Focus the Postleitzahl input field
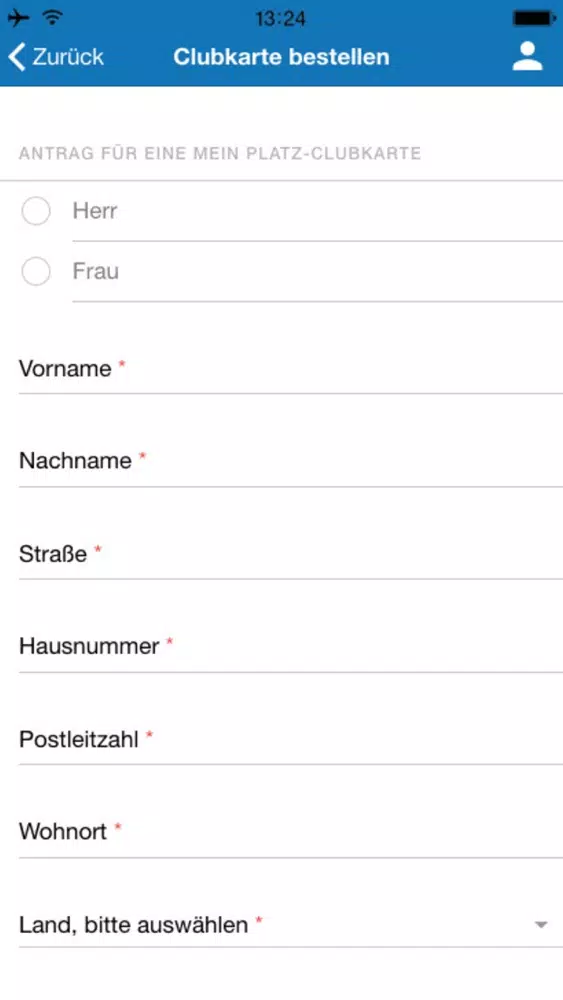563x1000 pixels. (291, 739)
